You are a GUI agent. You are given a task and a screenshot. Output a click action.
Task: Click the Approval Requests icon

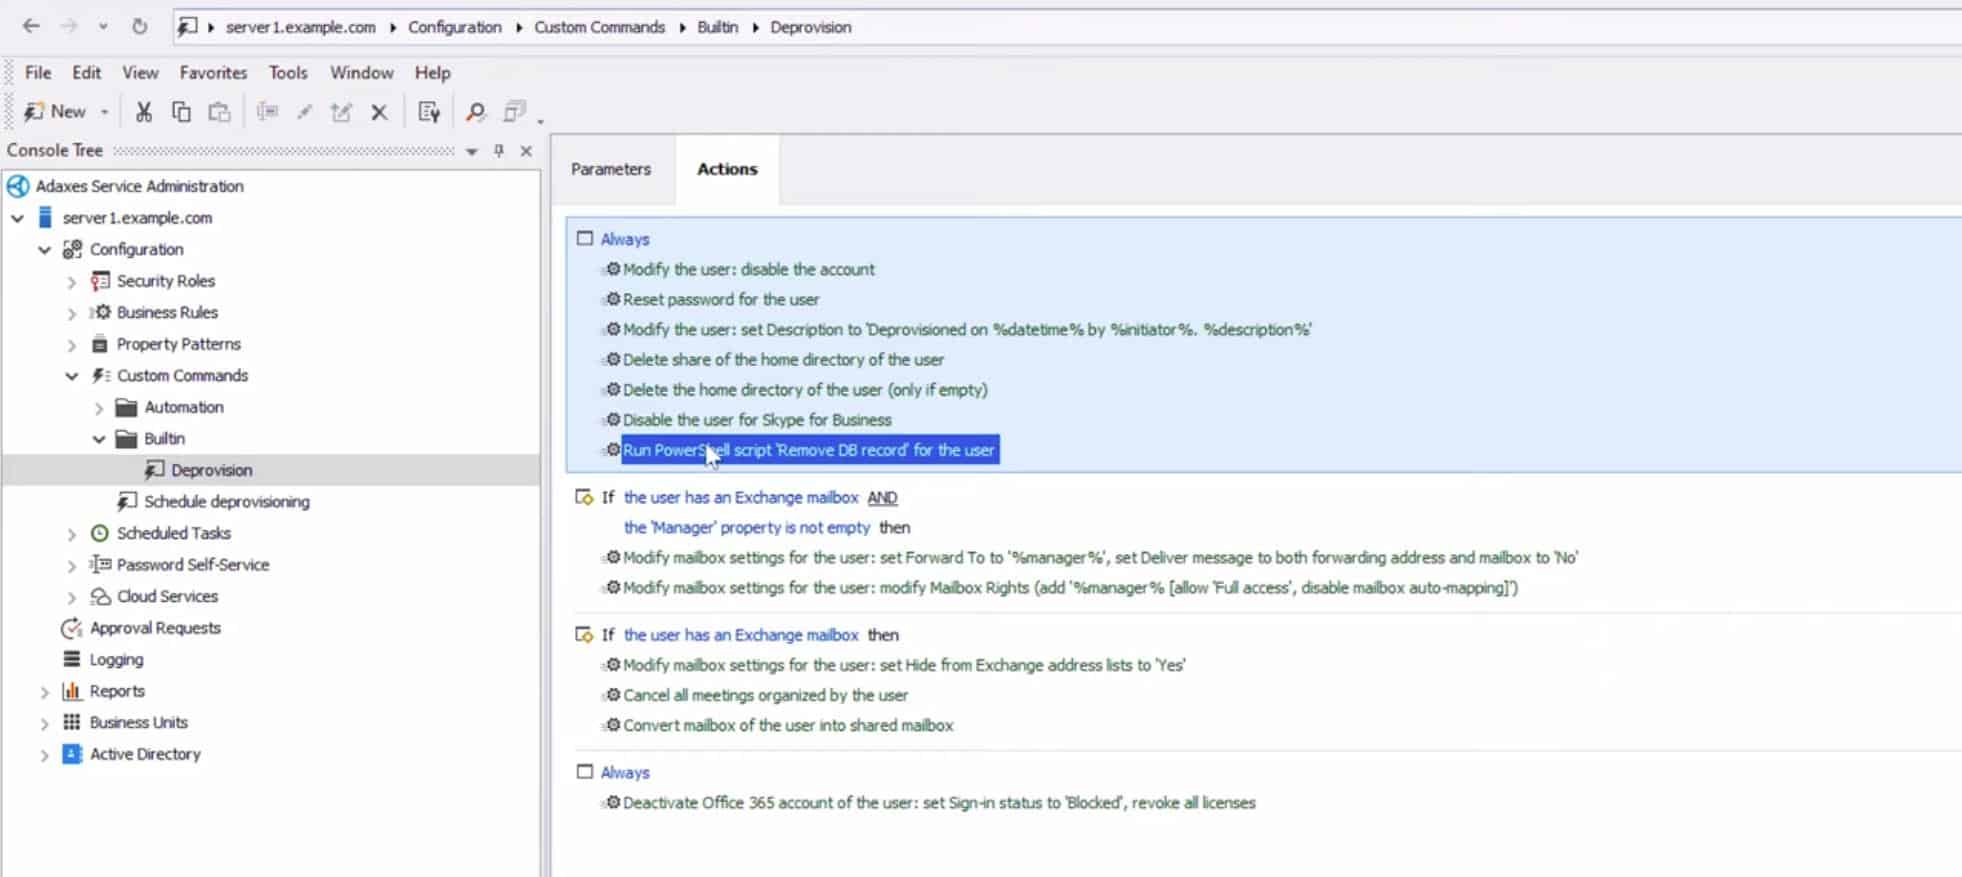coord(71,628)
